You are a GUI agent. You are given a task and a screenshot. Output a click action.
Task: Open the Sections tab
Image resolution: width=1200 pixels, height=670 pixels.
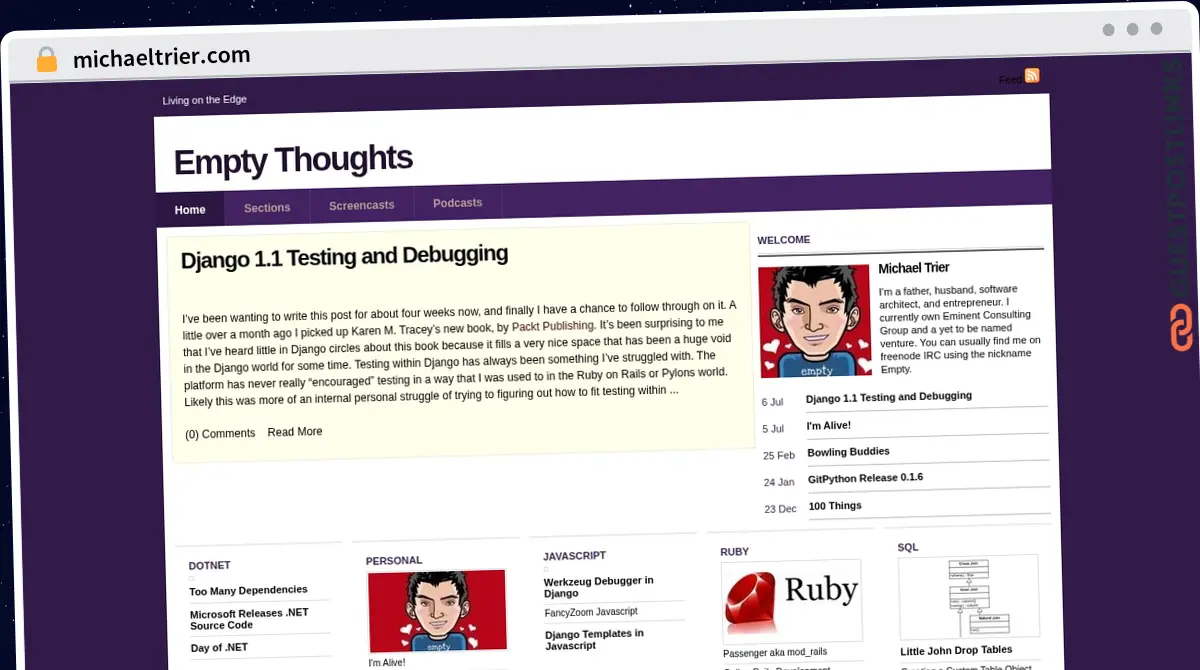click(x=267, y=208)
